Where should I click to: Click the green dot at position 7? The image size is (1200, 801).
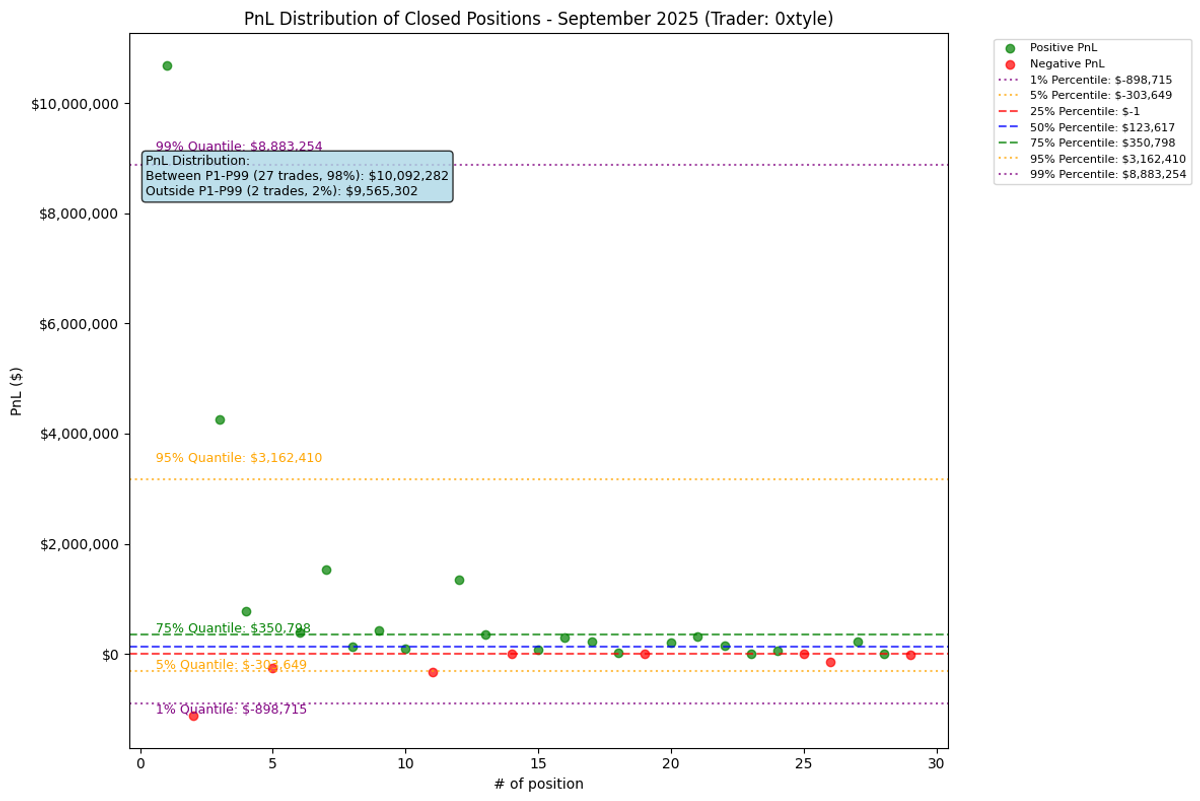[326, 570]
